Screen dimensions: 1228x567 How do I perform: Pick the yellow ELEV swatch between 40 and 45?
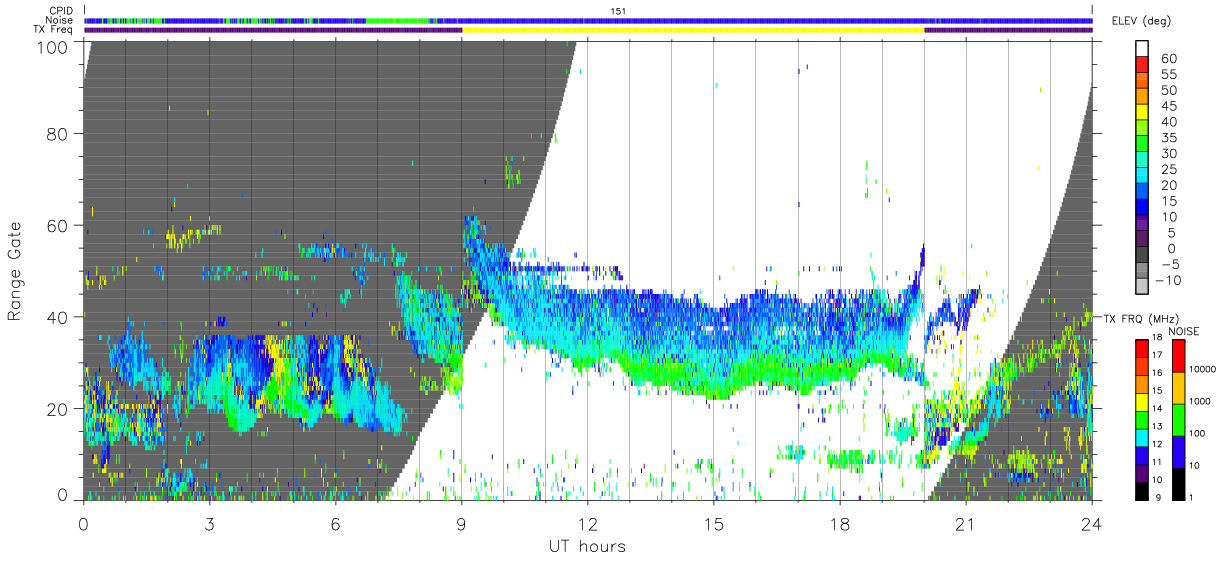(1143, 113)
